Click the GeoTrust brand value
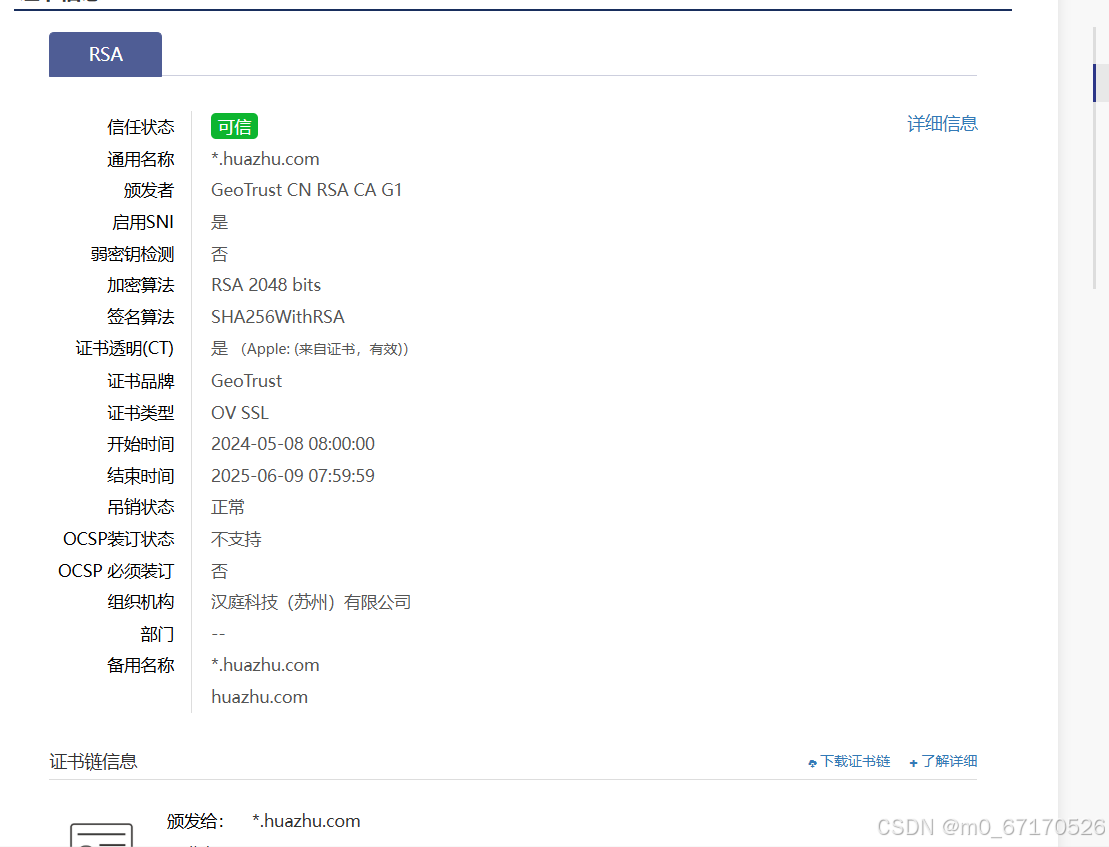 pyautogui.click(x=246, y=381)
